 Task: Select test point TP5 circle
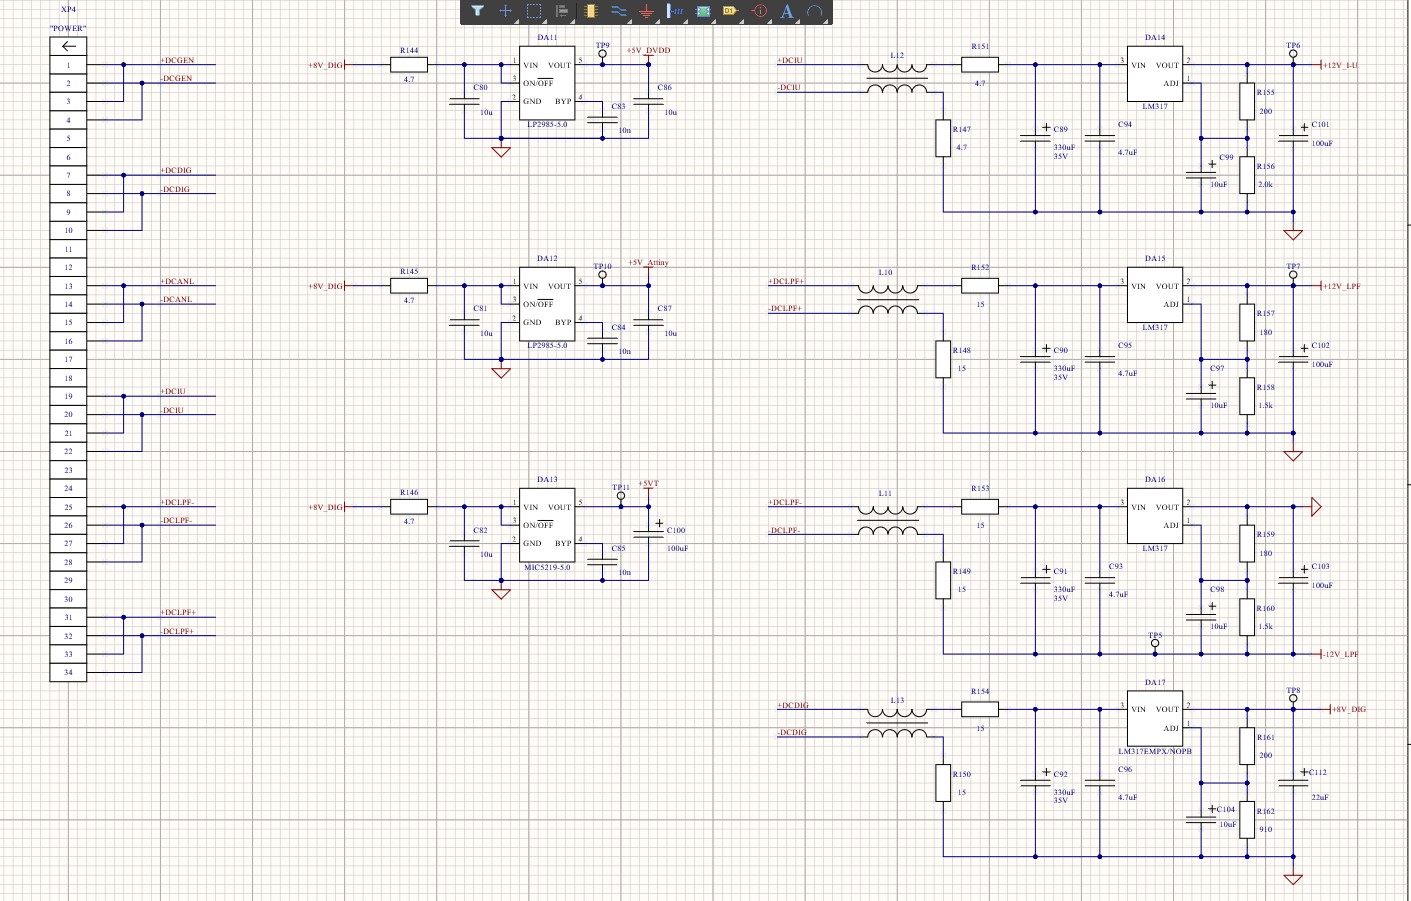pos(1155,643)
